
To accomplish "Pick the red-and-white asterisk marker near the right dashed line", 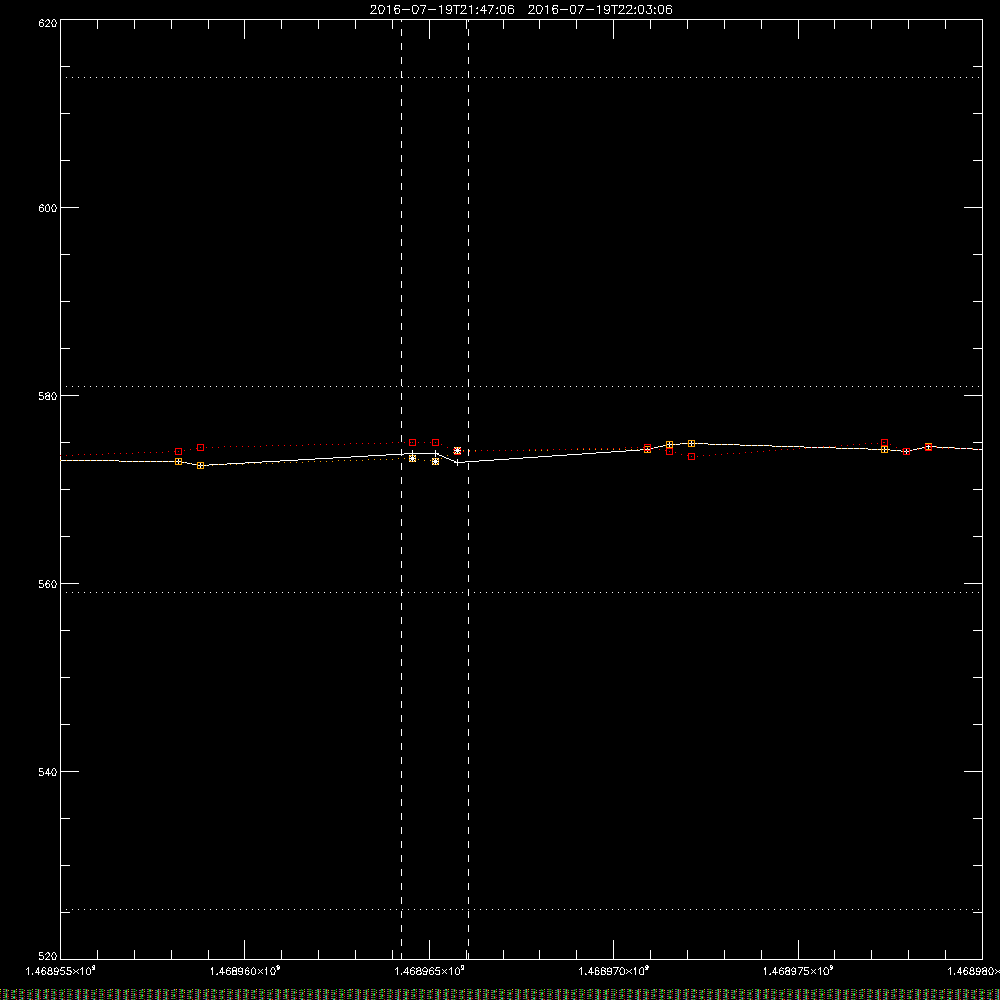I will pos(457,451).
